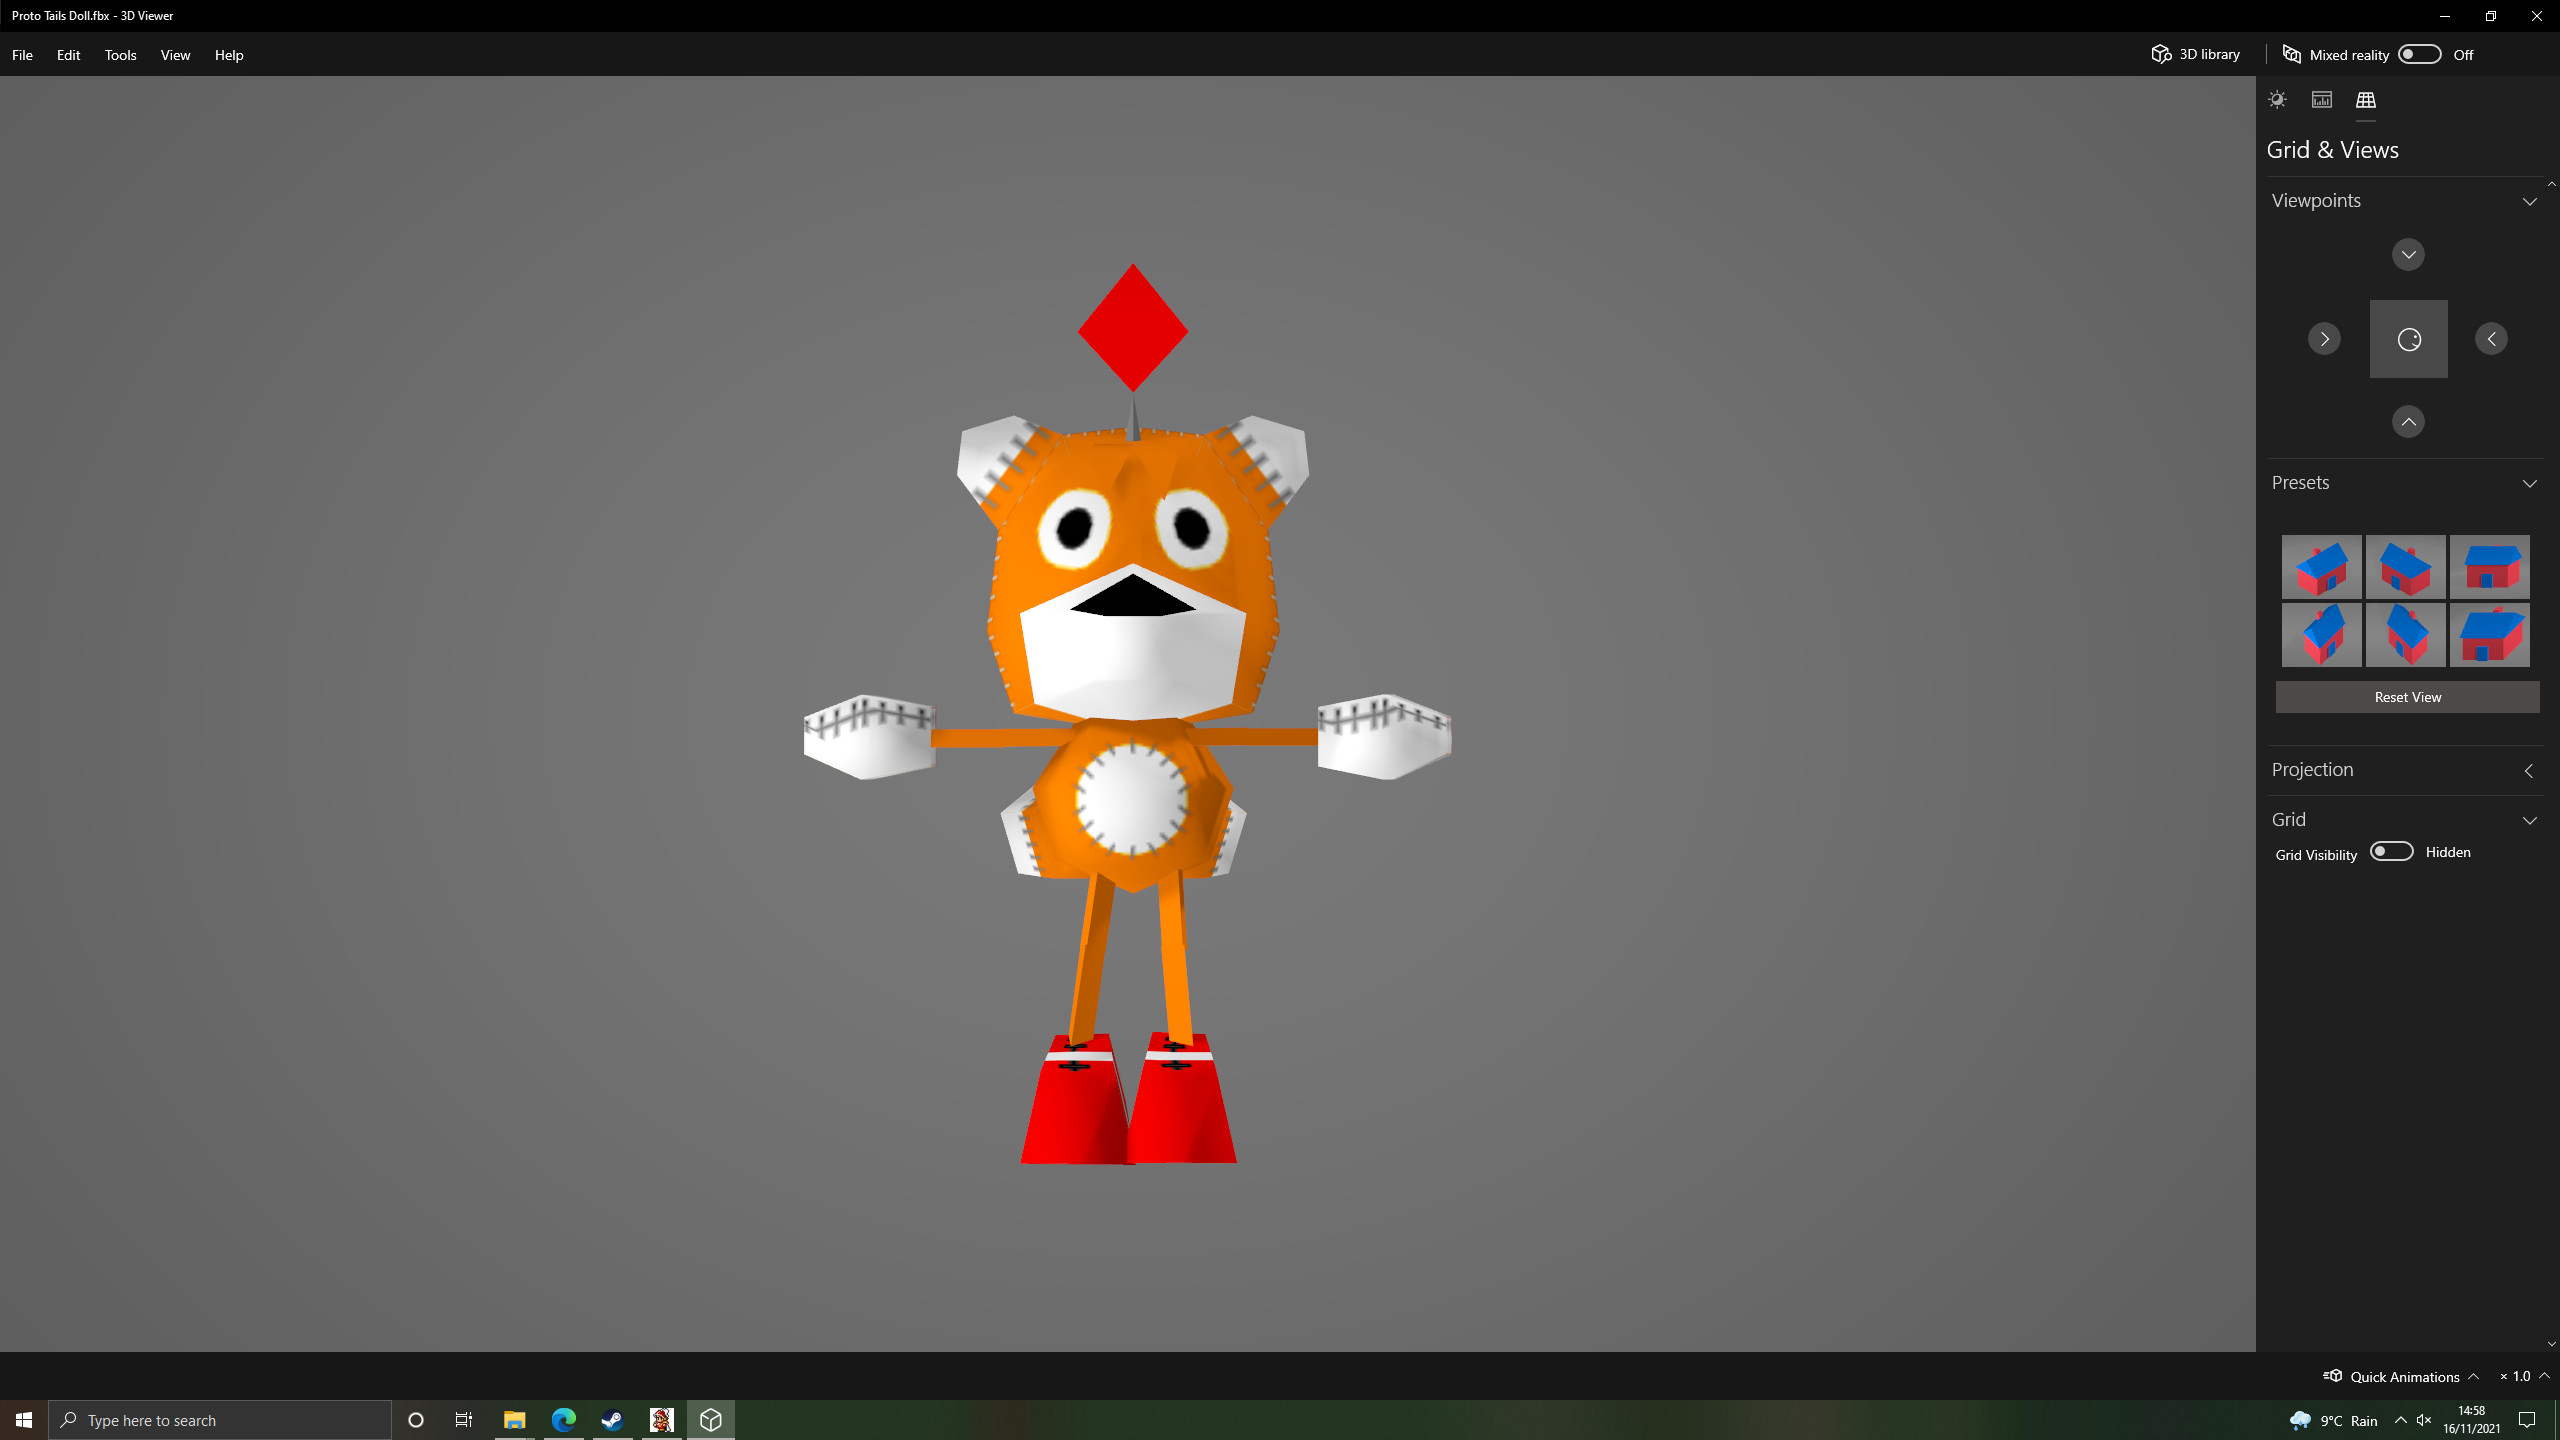
Task: Toggle the Grid Visibility switch
Action: 2391,851
